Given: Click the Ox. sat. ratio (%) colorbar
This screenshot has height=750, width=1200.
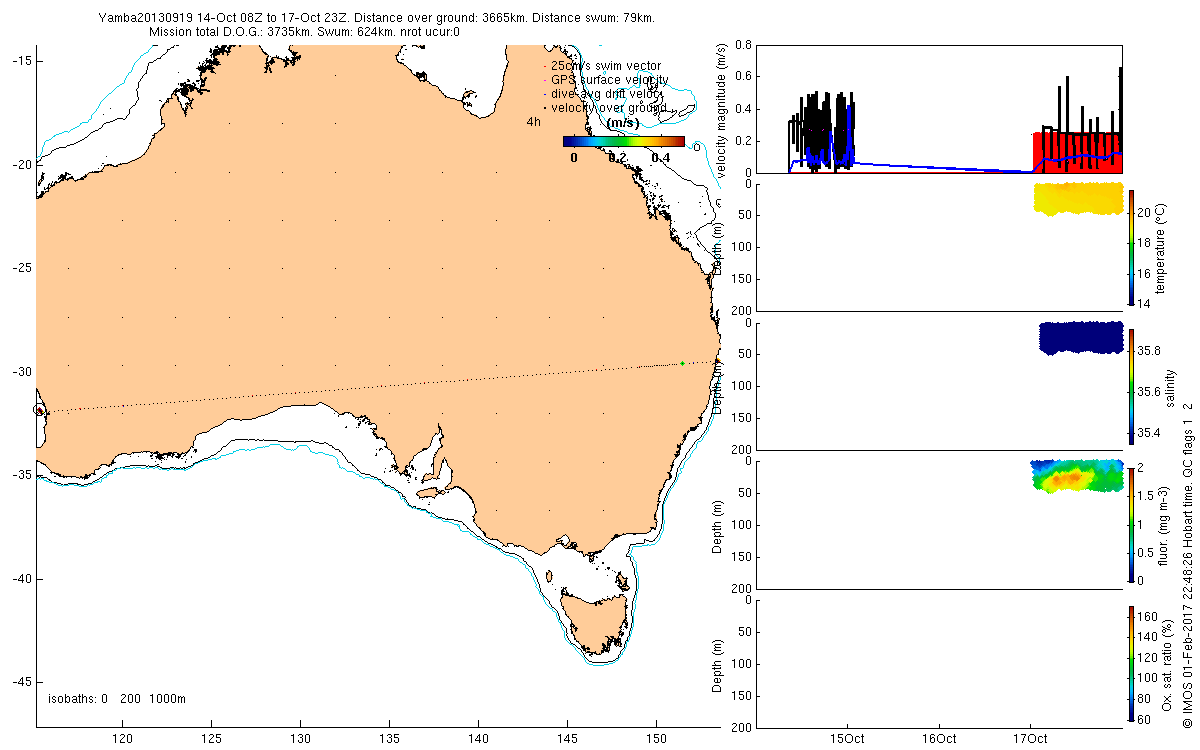Looking at the screenshot, I should 1131,662.
